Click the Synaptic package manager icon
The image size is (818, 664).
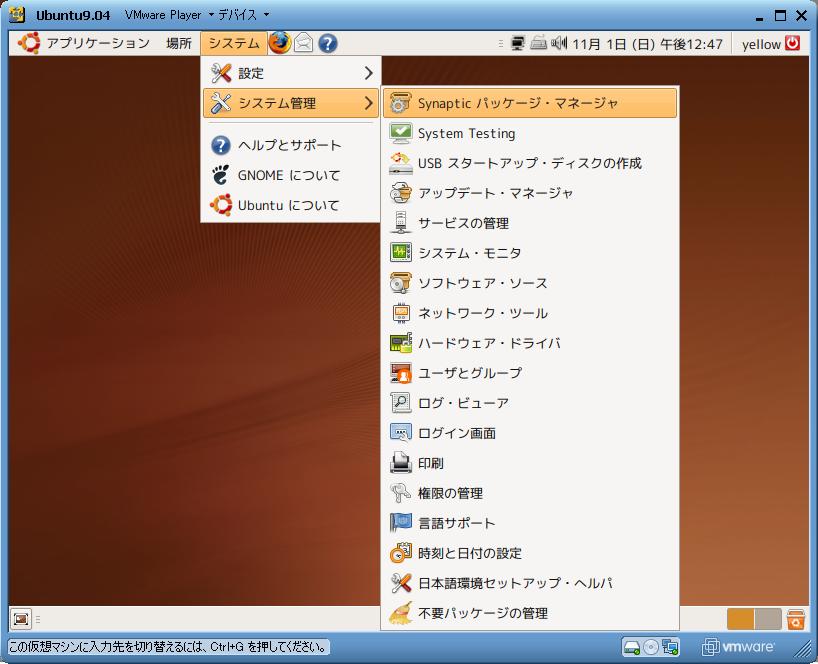tap(401, 103)
